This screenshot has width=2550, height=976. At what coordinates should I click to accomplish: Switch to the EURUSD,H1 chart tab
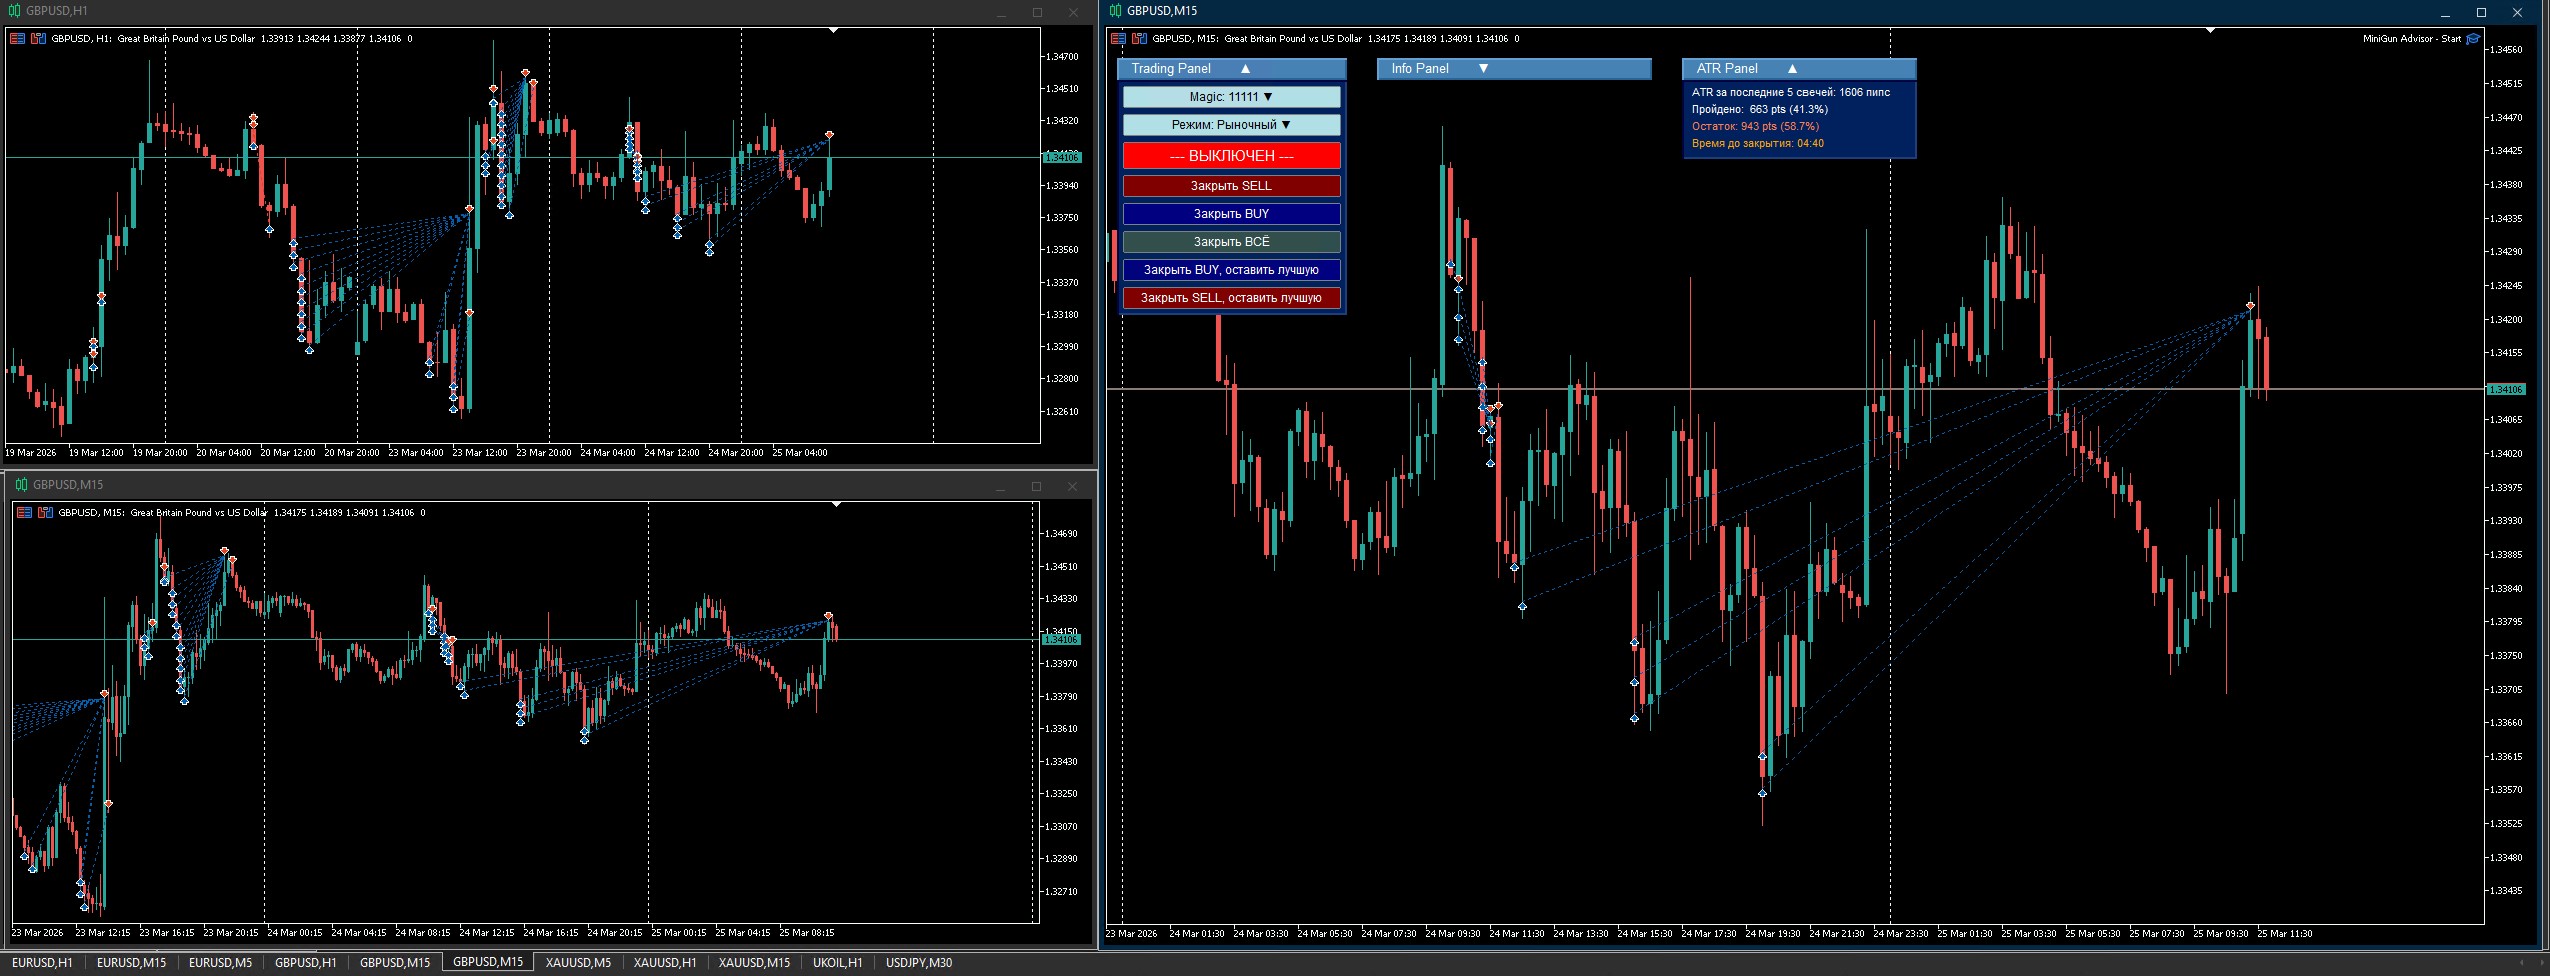pyautogui.click(x=42, y=963)
